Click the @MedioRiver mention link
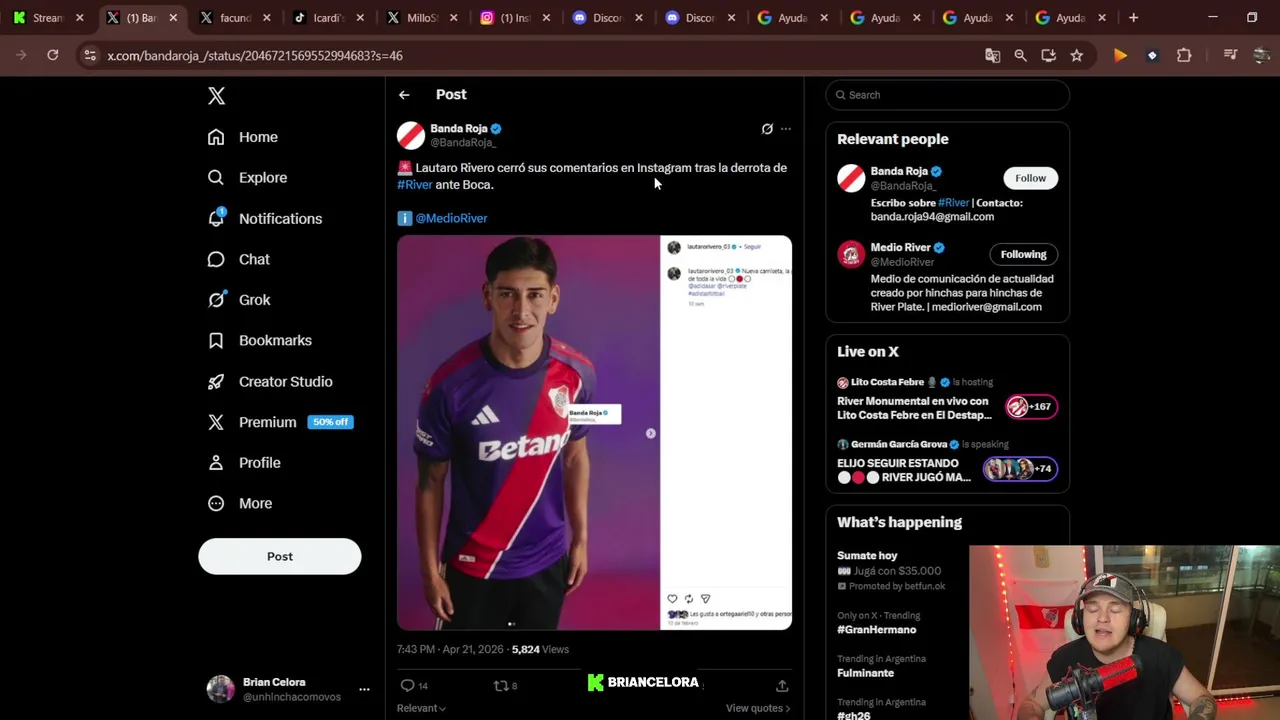Viewport: 1280px width, 720px height. pos(451,218)
